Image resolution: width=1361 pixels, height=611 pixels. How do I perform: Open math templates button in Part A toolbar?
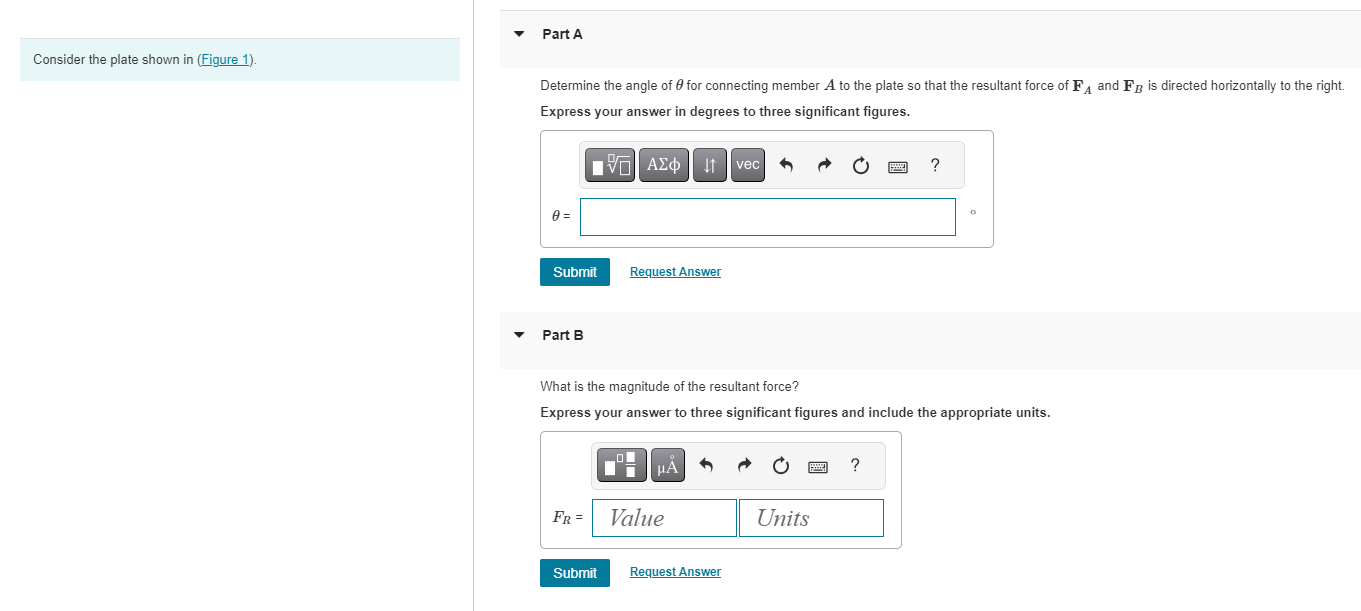point(611,165)
